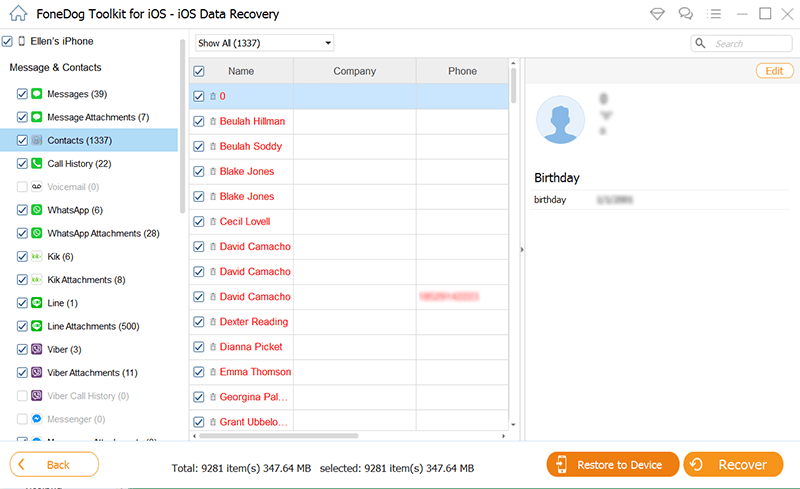
Task: Click the Line app icon
Action: coord(37,303)
